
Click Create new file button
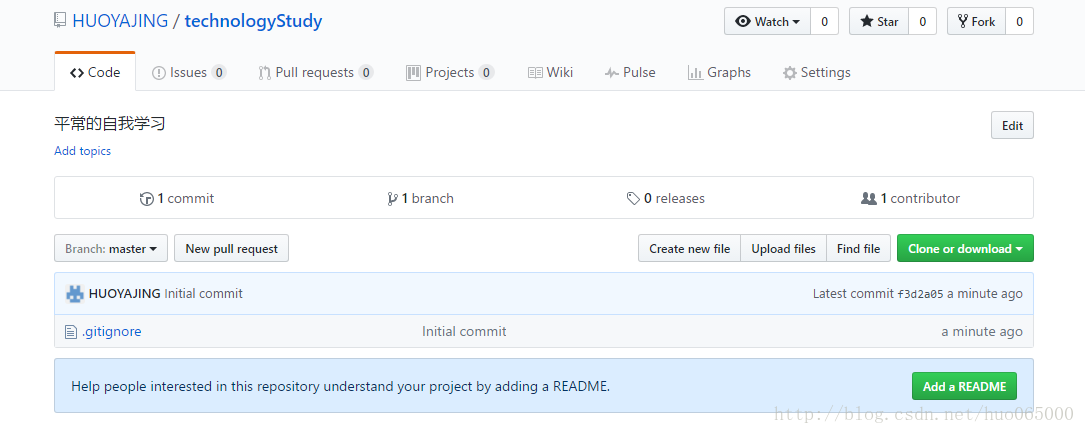(689, 248)
